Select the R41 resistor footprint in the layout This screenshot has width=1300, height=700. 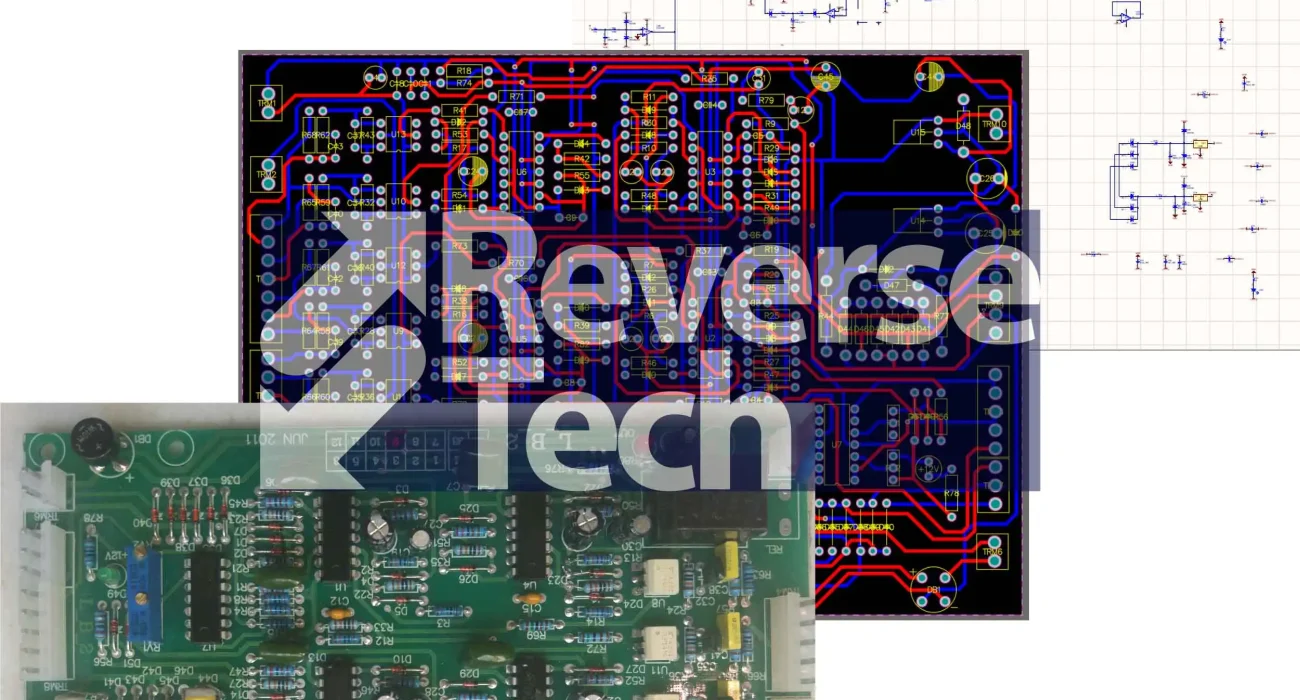[460, 110]
